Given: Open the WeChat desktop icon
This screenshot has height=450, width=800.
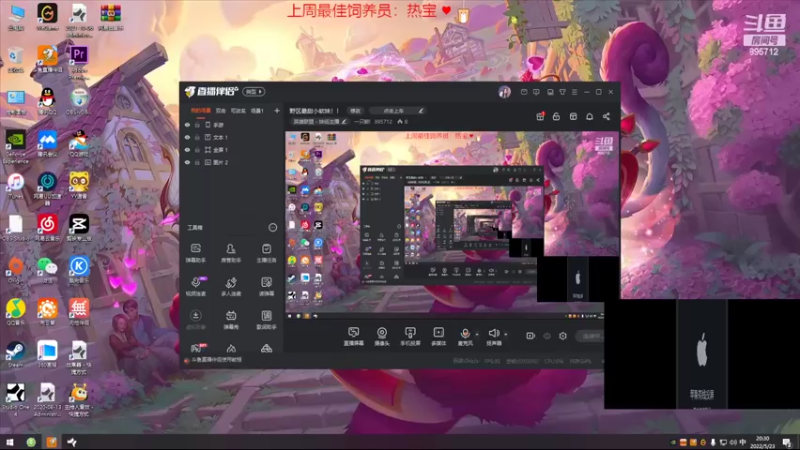Looking at the screenshot, I should [x=47, y=269].
